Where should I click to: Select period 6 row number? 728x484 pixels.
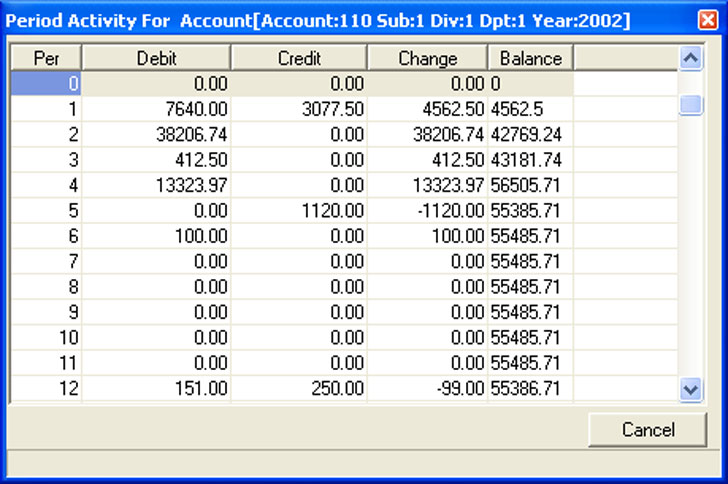coord(46,236)
